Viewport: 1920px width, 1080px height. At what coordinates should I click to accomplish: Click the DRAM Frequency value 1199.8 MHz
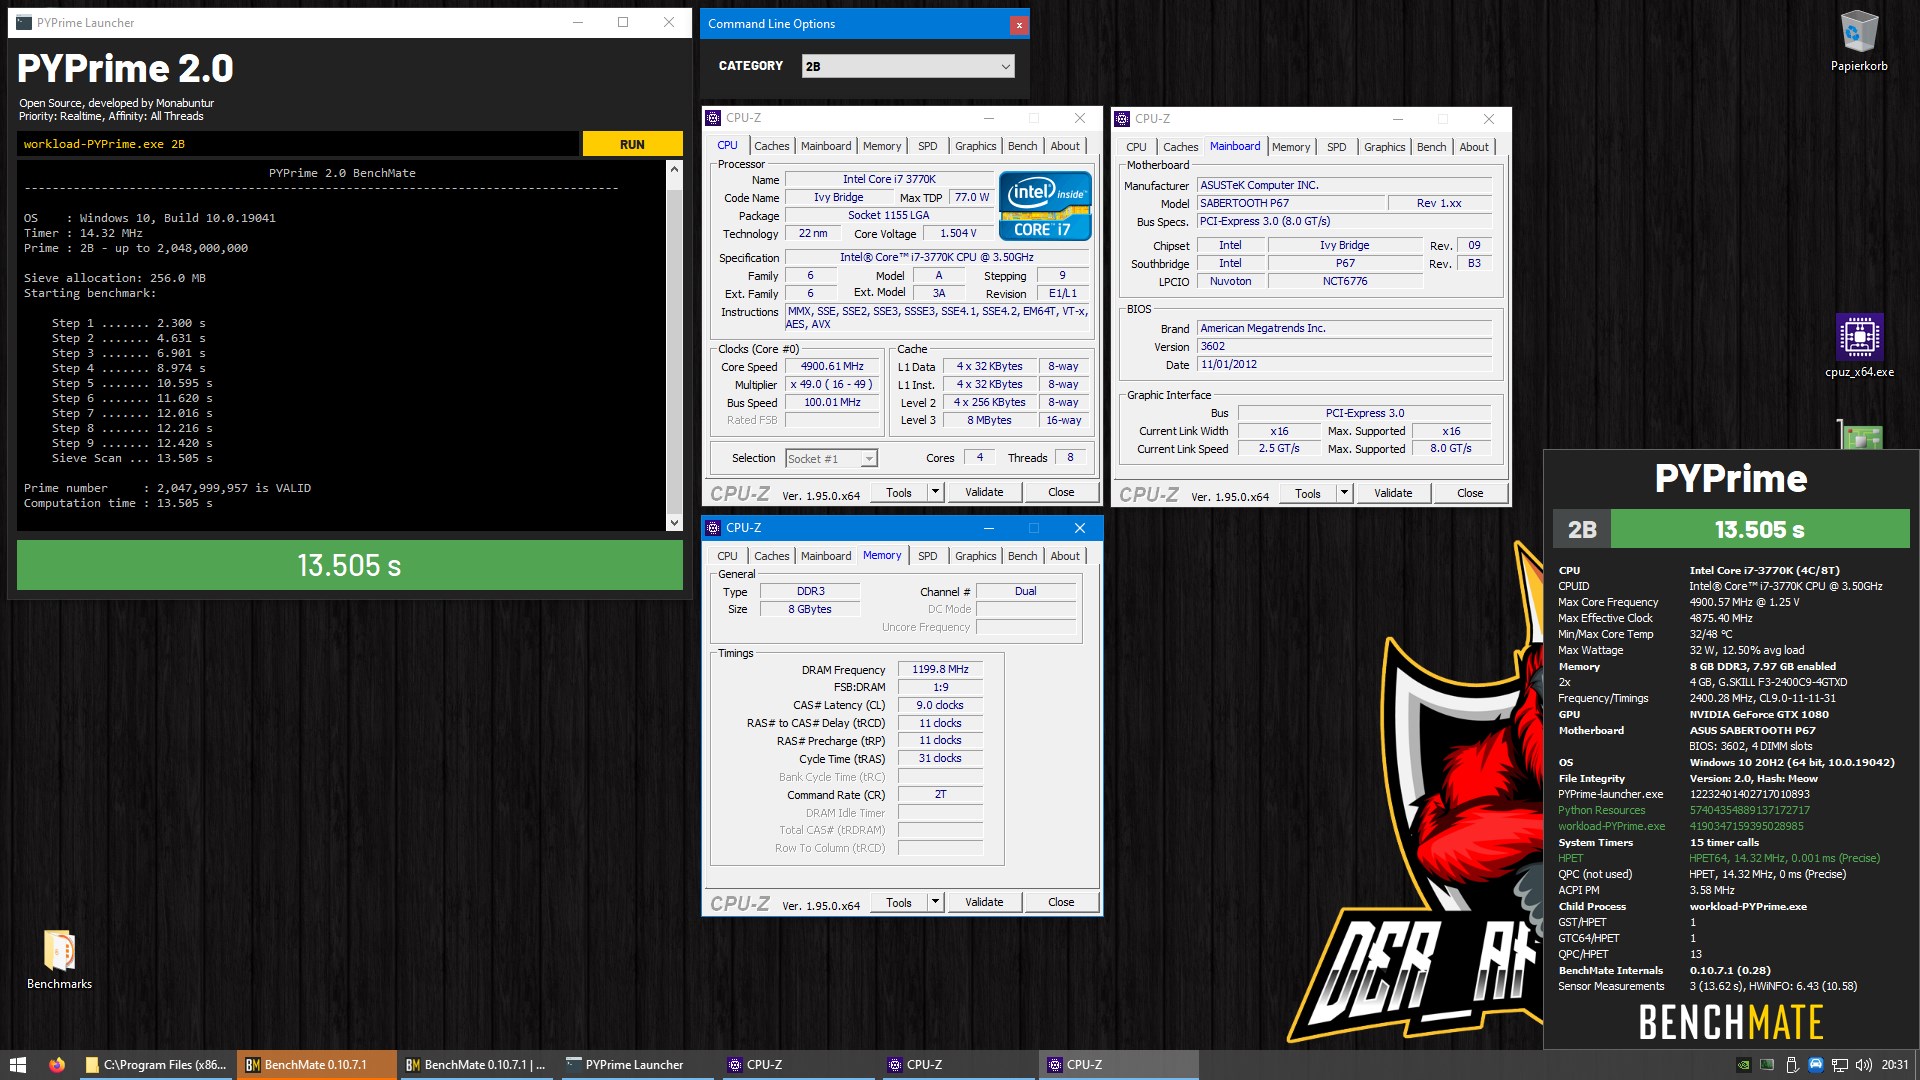(940, 670)
